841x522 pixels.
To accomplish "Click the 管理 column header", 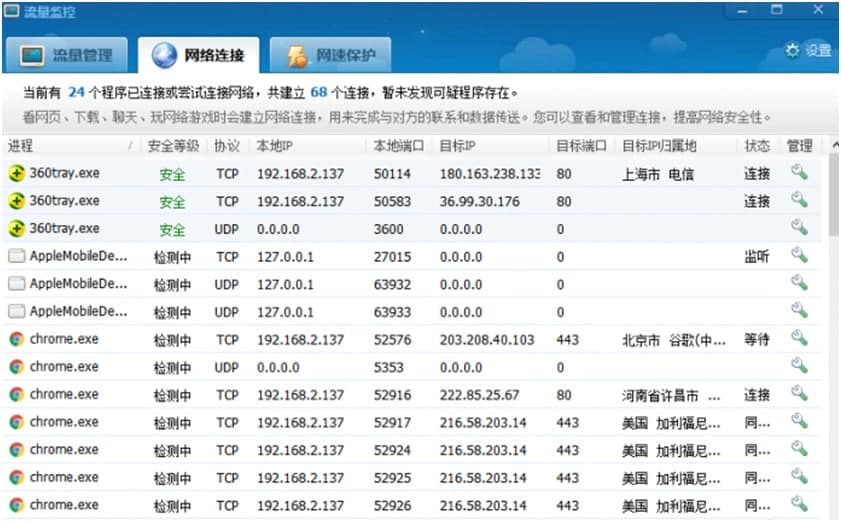I will click(x=800, y=146).
